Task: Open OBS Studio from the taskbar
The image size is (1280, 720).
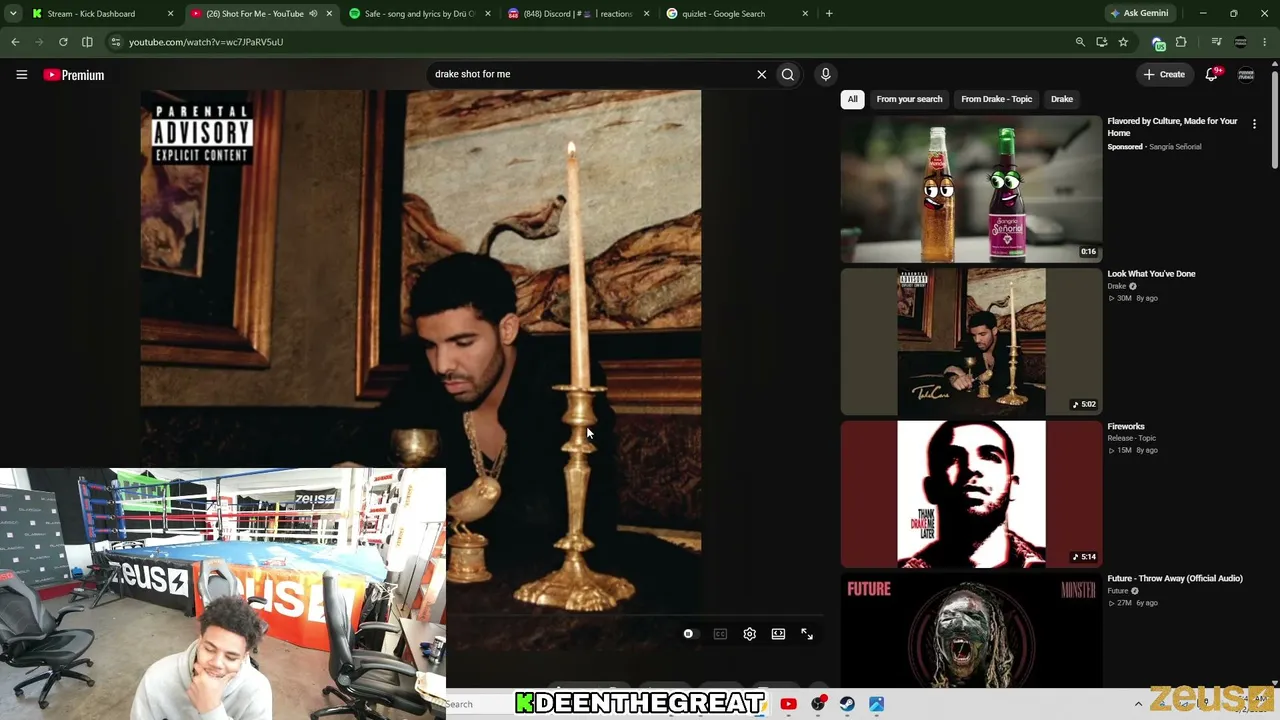Action: coord(818,704)
